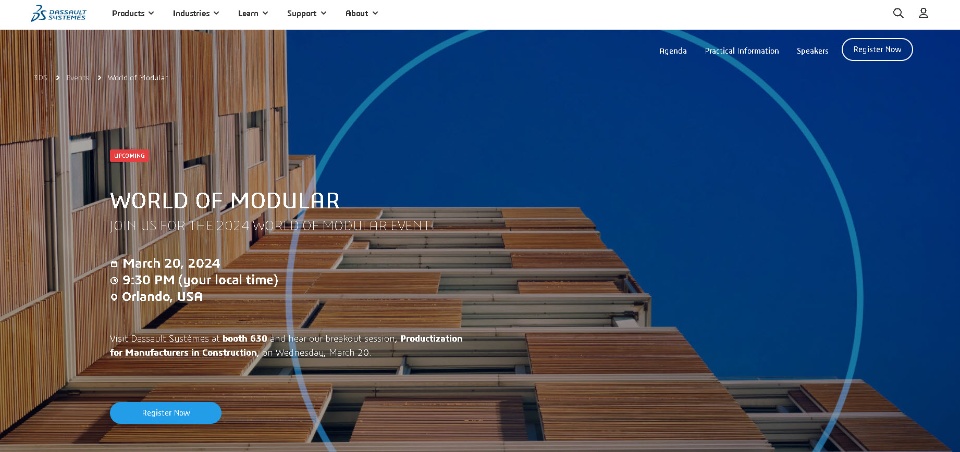Click the Join us for the 2024 subtitle

(x=271, y=225)
